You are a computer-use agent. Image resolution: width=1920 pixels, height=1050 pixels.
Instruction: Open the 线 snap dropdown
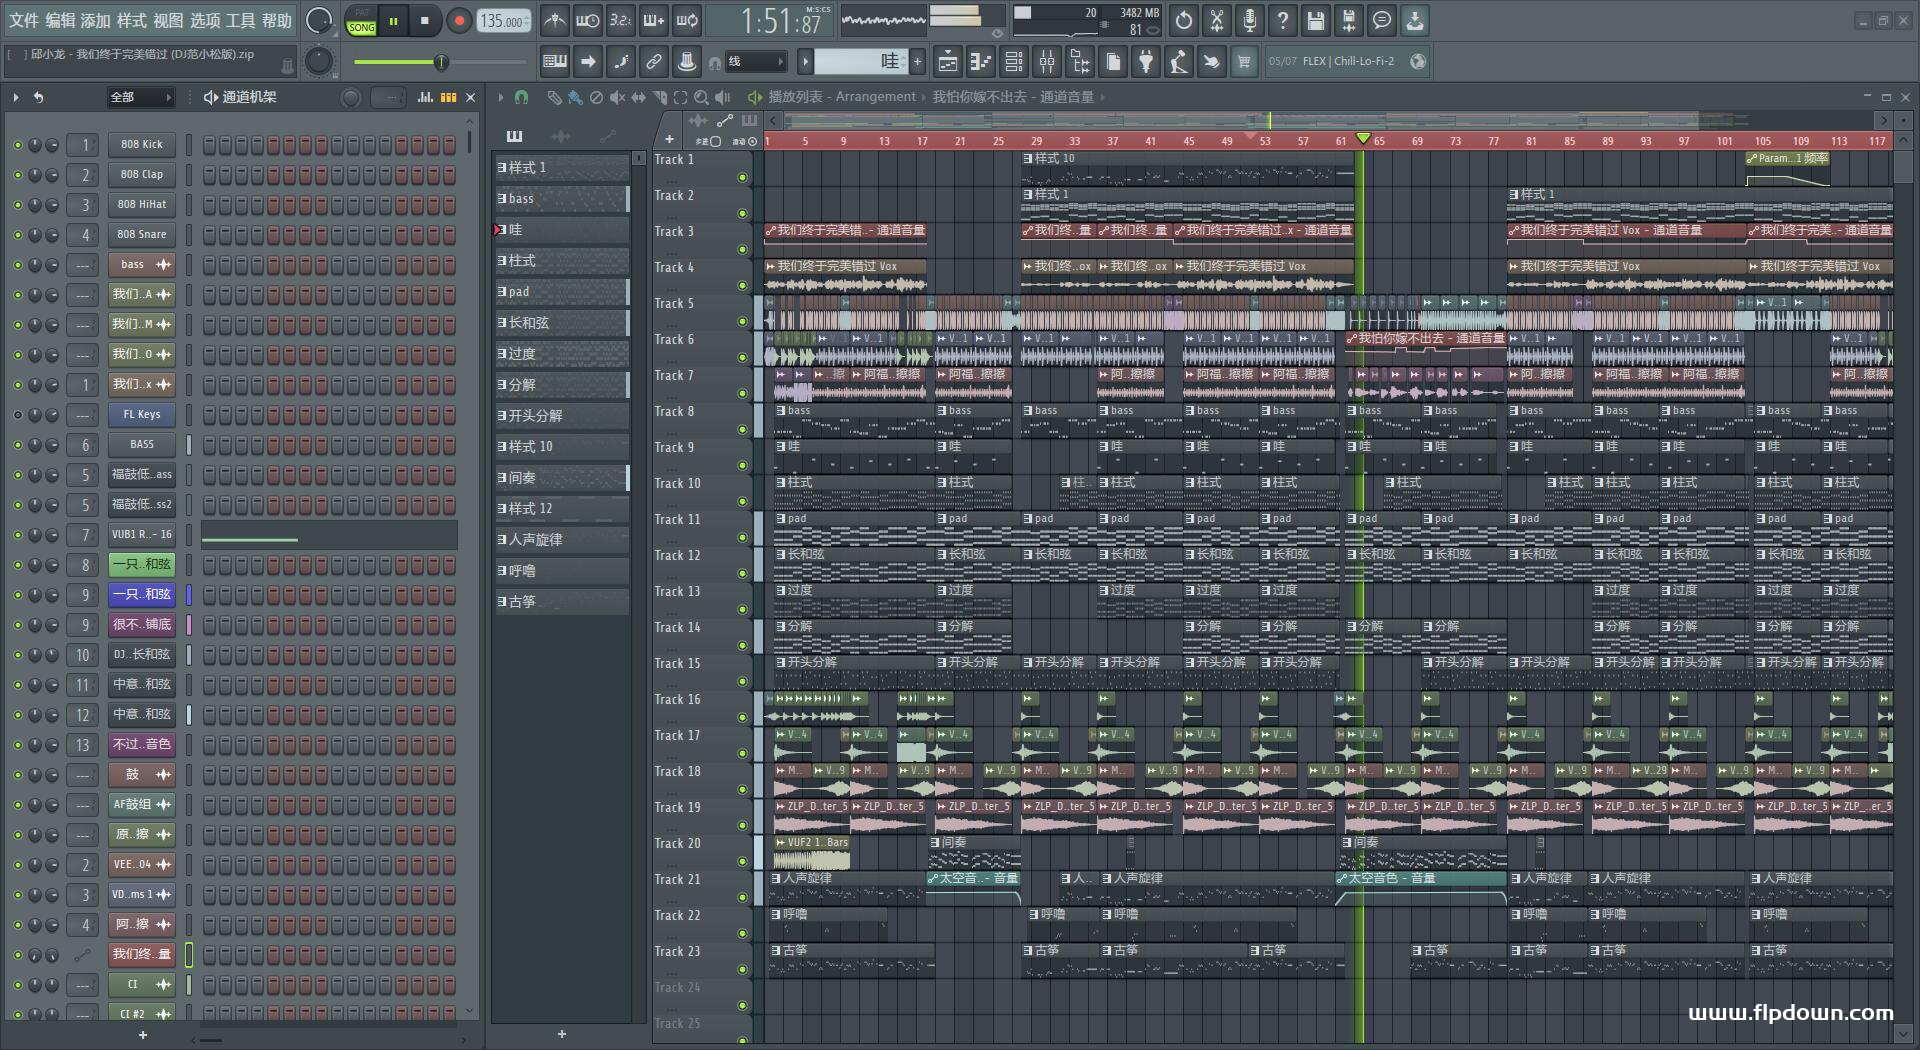[x=755, y=62]
